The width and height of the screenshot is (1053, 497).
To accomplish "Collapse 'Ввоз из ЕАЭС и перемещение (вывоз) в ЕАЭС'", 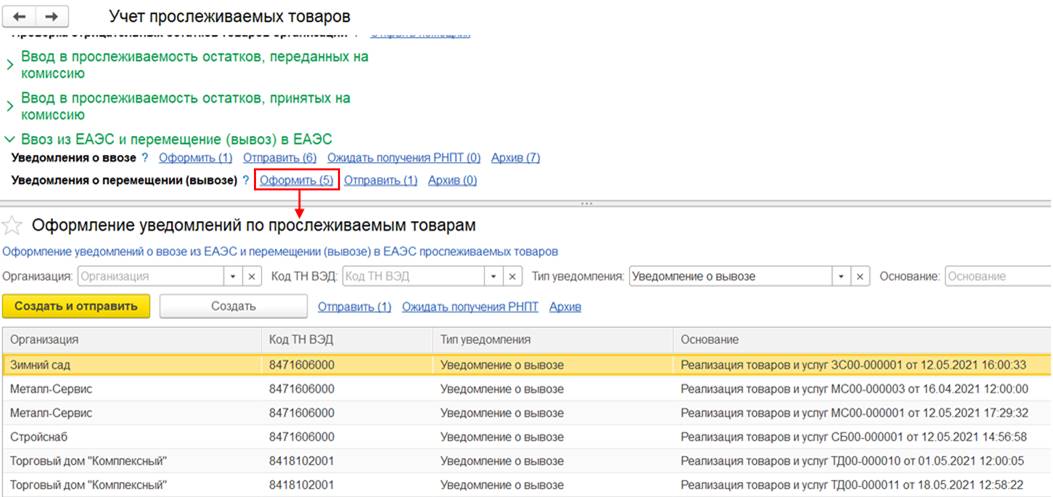I will click(10, 139).
